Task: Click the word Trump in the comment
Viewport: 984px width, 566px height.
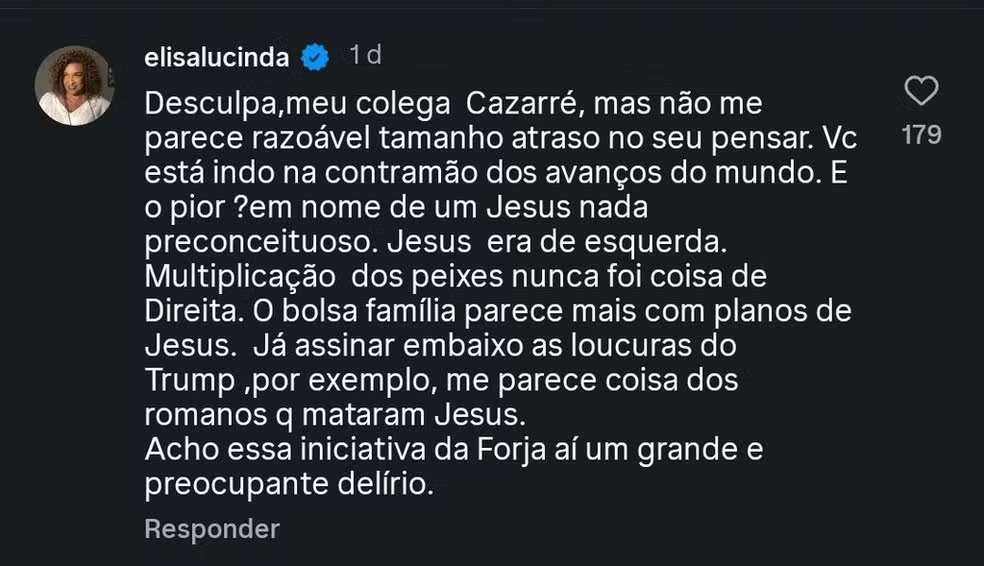Action: point(185,381)
